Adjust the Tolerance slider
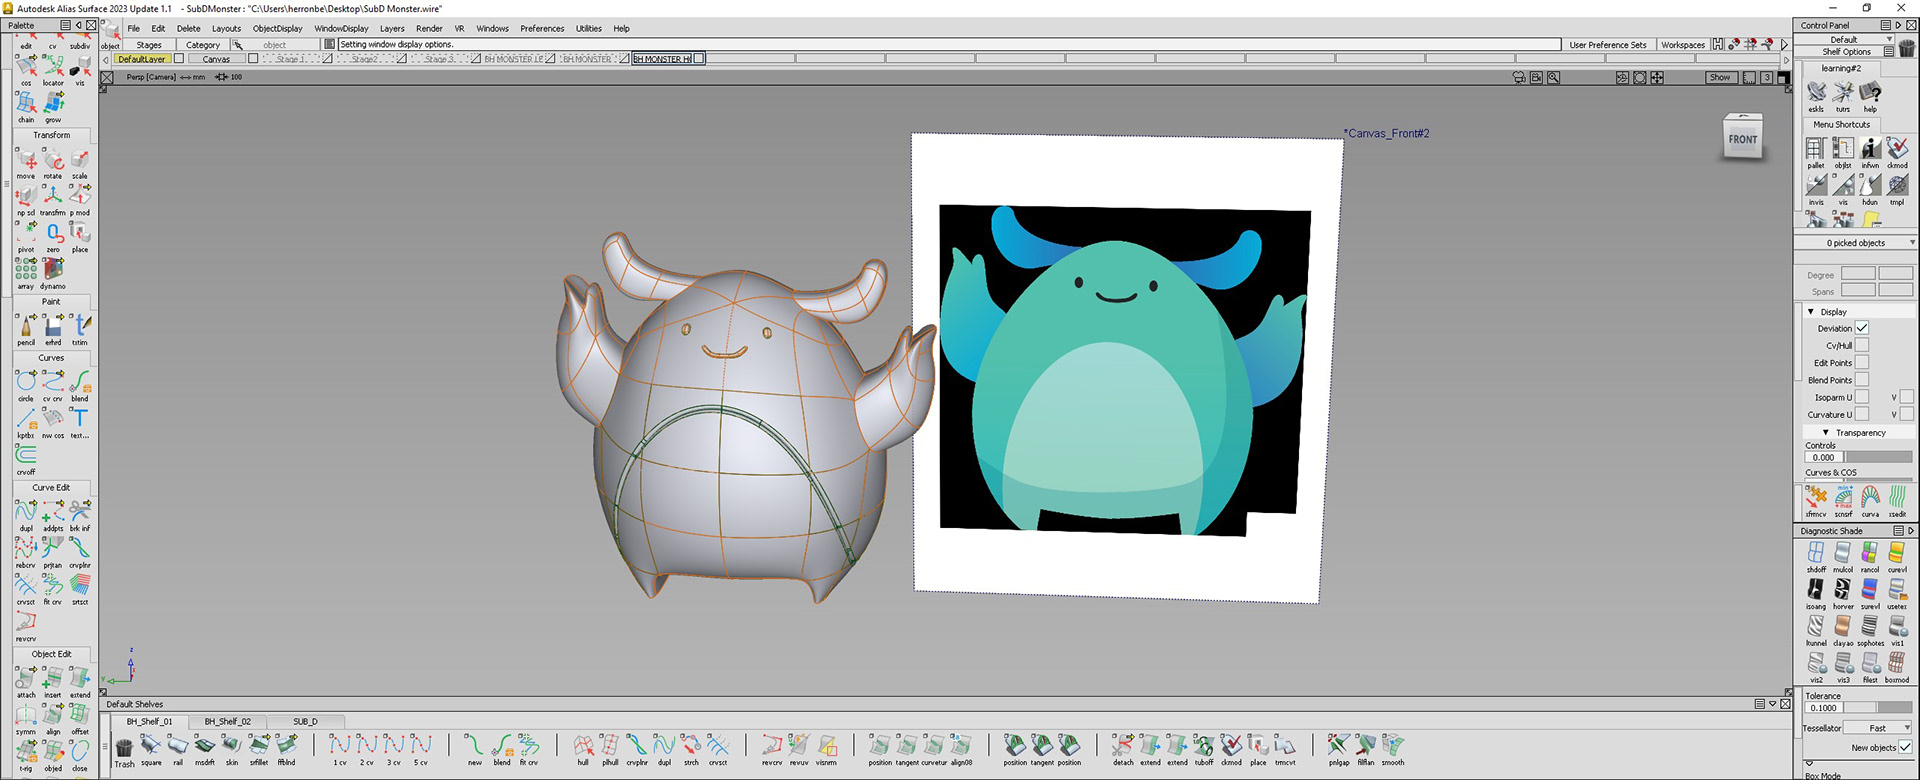Image resolution: width=1920 pixels, height=780 pixels. tap(1878, 707)
